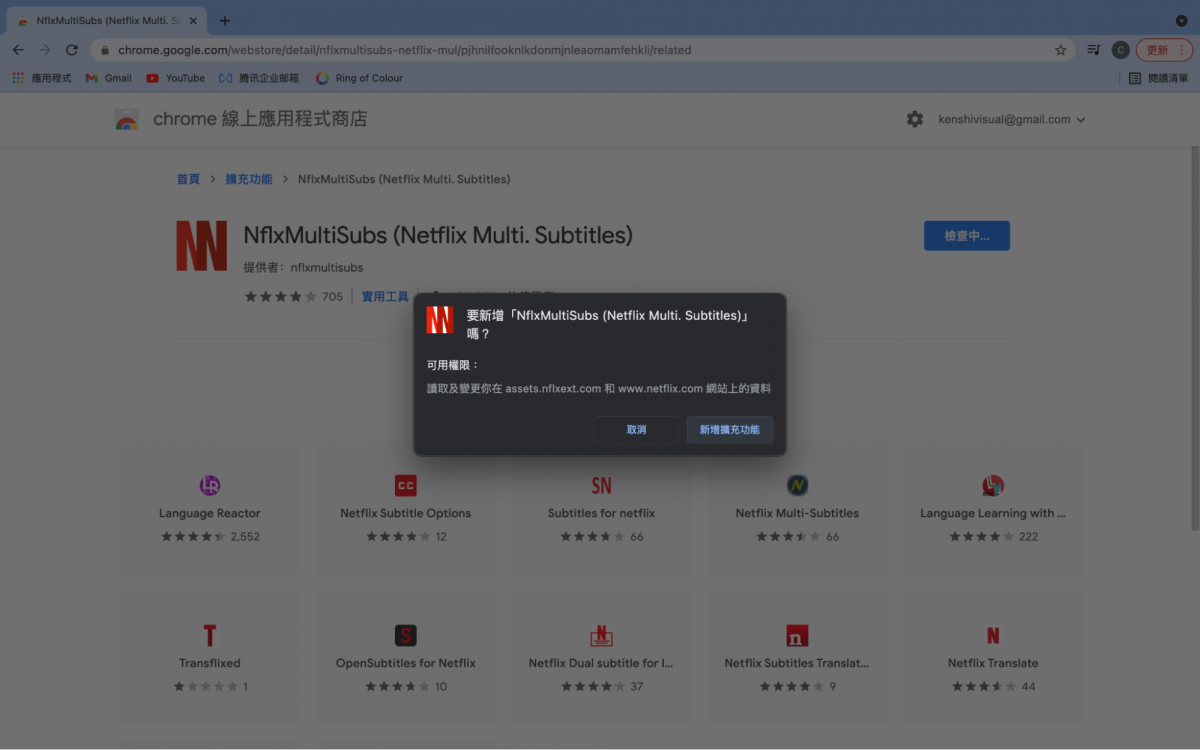This screenshot has height=750, width=1200.
Task: Open the Netflix Subtitles Translat... icon
Action: tap(797, 636)
